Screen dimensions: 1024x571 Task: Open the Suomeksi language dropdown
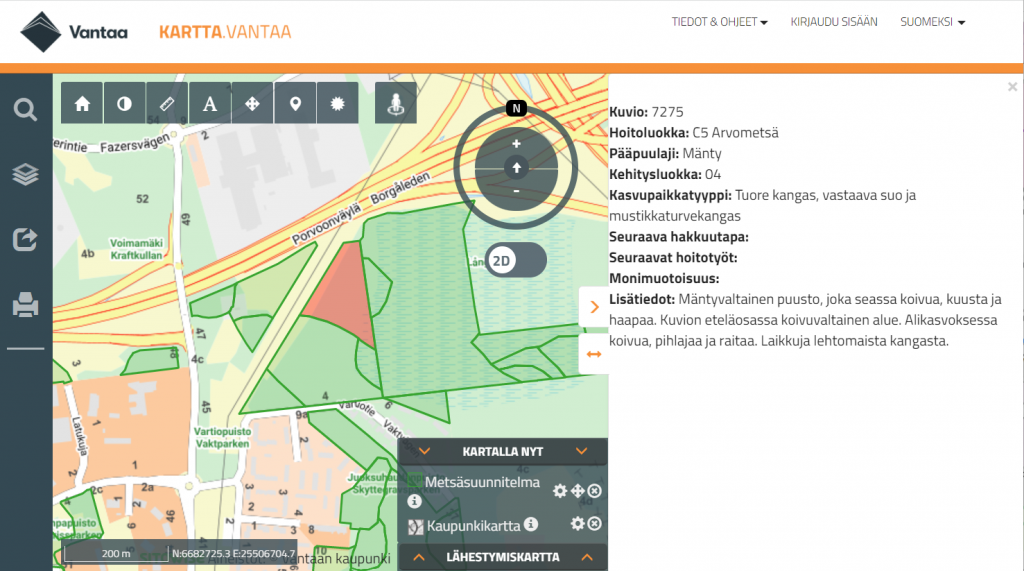pos(933,22)
